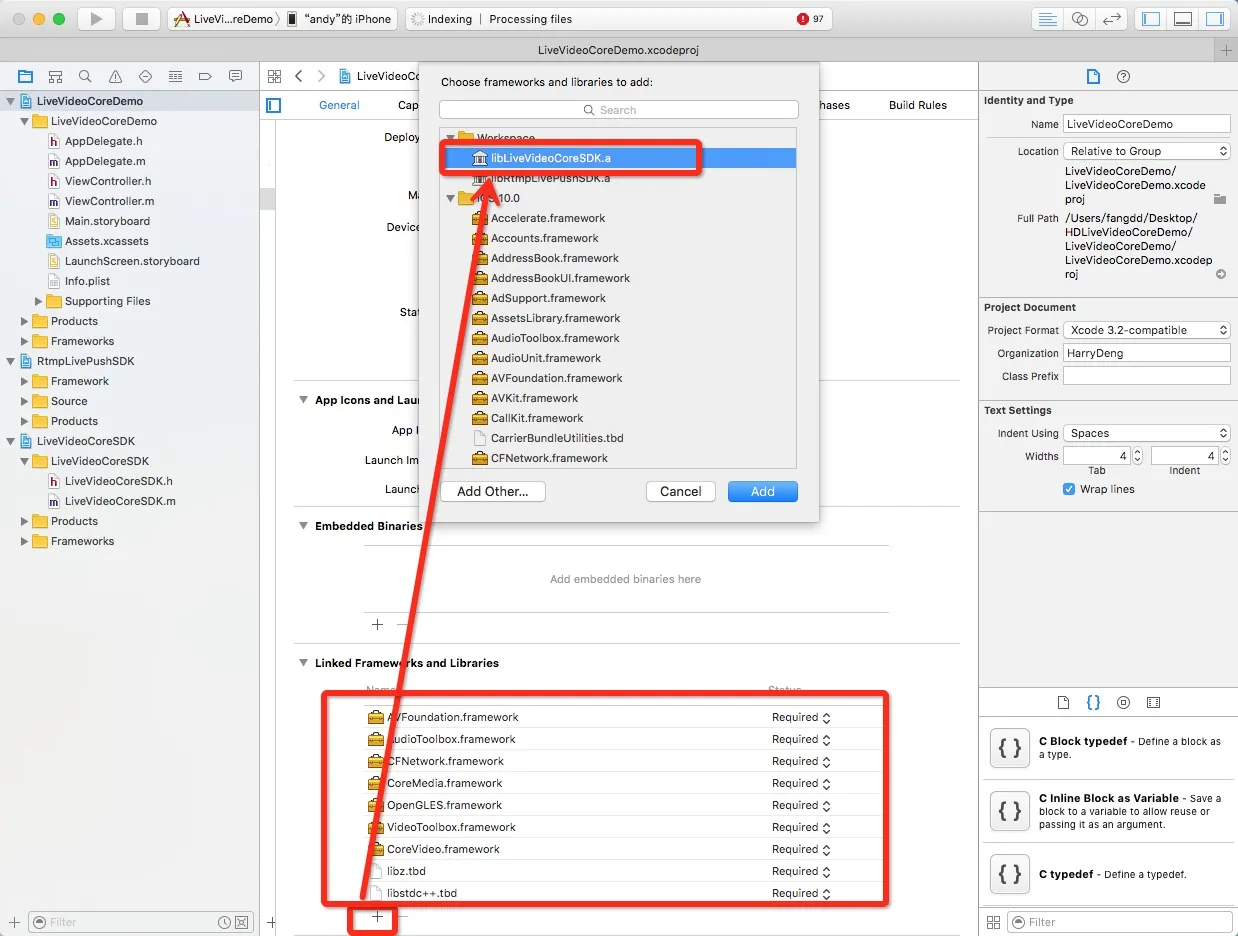Image resolution: width=1238 pixels, height=936 pixels.
Task: Select AVKit.framework in the dialog list
Action: click(x=618, y=398)
